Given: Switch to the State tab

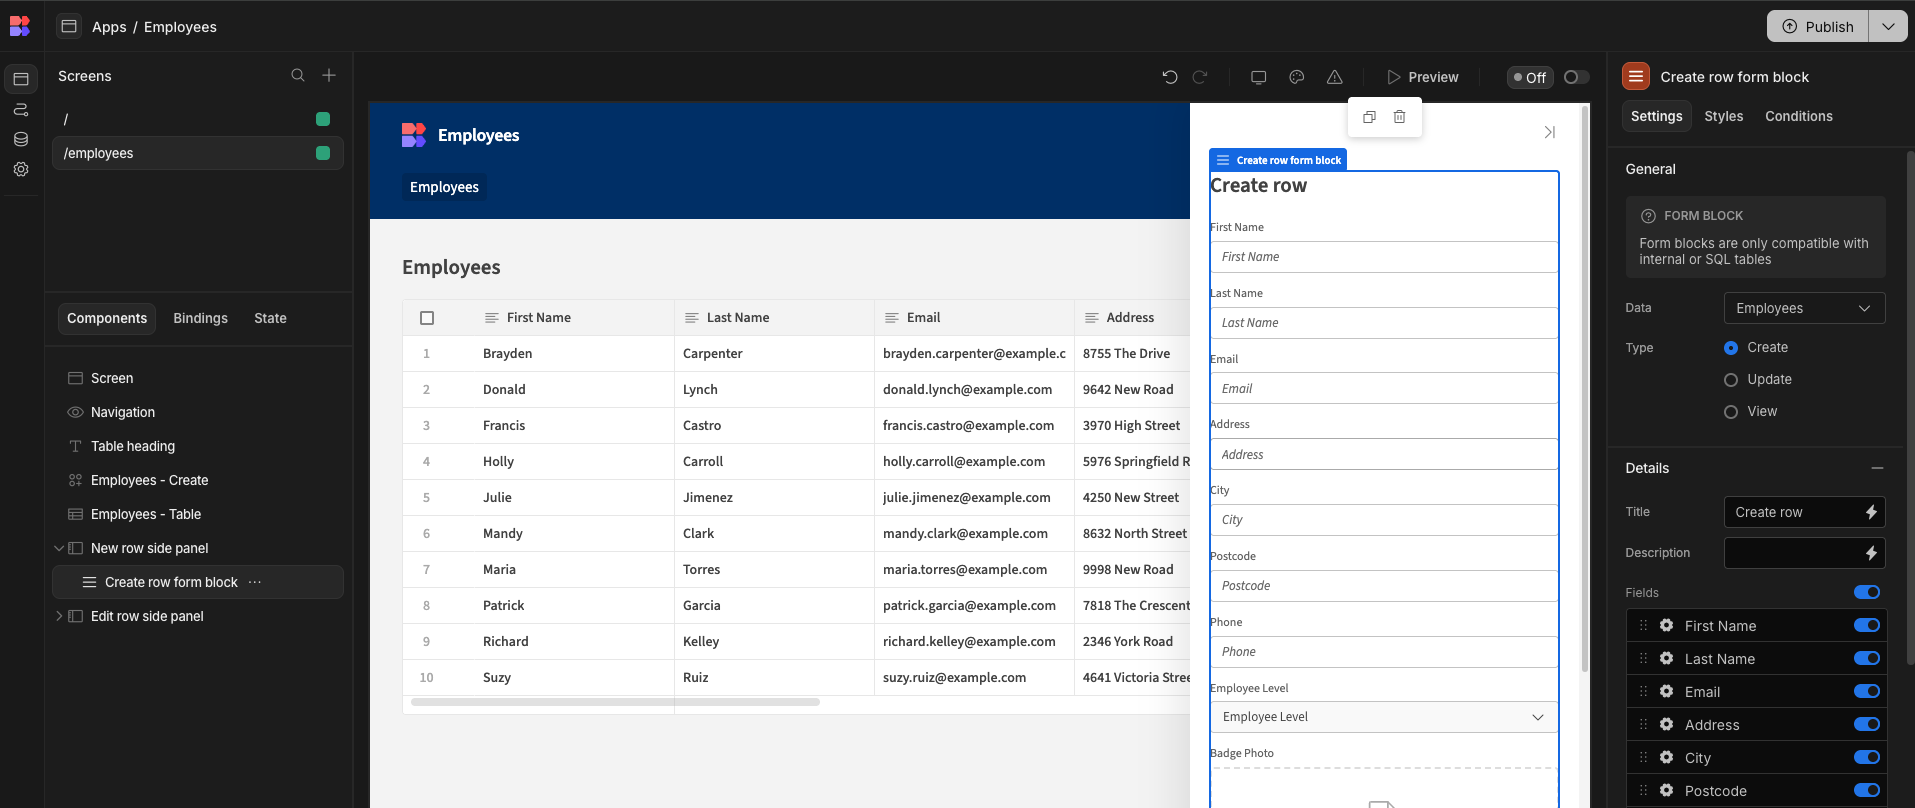Looking at the screenshot, I should pyautogui.click(x=270, y=318).
